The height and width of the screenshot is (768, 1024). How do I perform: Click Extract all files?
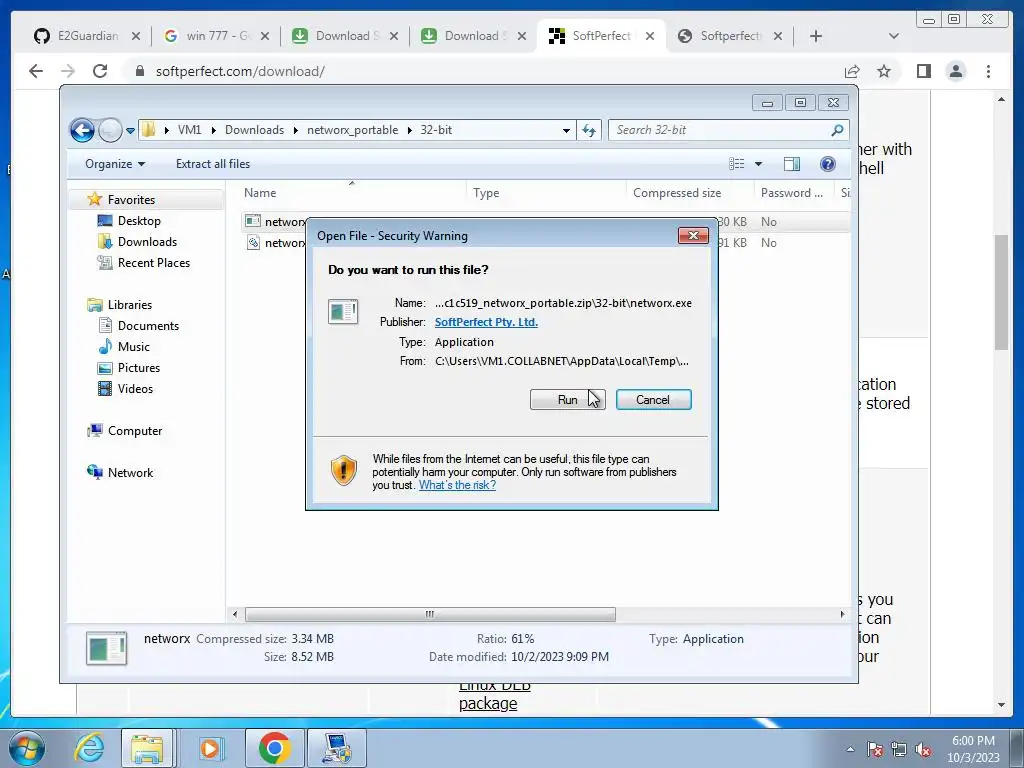click(213, 164)
